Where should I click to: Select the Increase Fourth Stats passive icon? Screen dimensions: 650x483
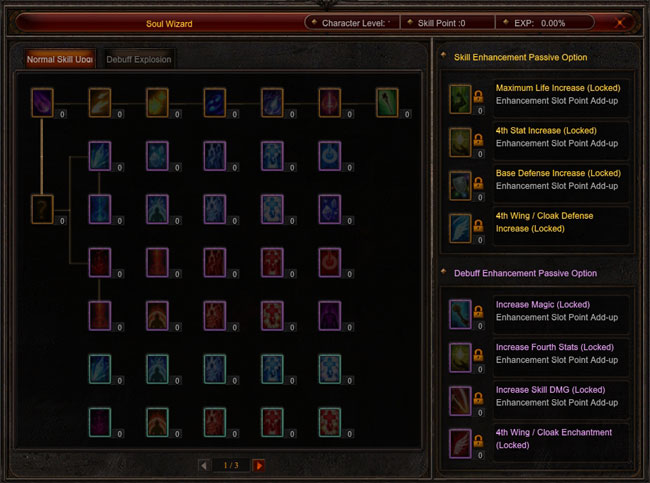[x=460, y=357]
